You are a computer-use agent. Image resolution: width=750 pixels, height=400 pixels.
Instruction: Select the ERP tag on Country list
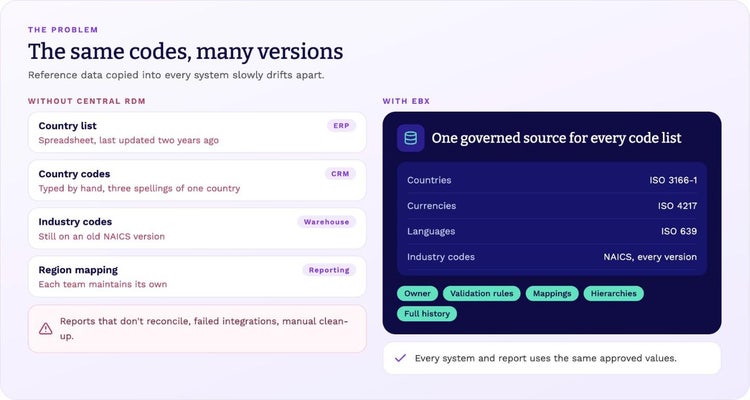341,126
